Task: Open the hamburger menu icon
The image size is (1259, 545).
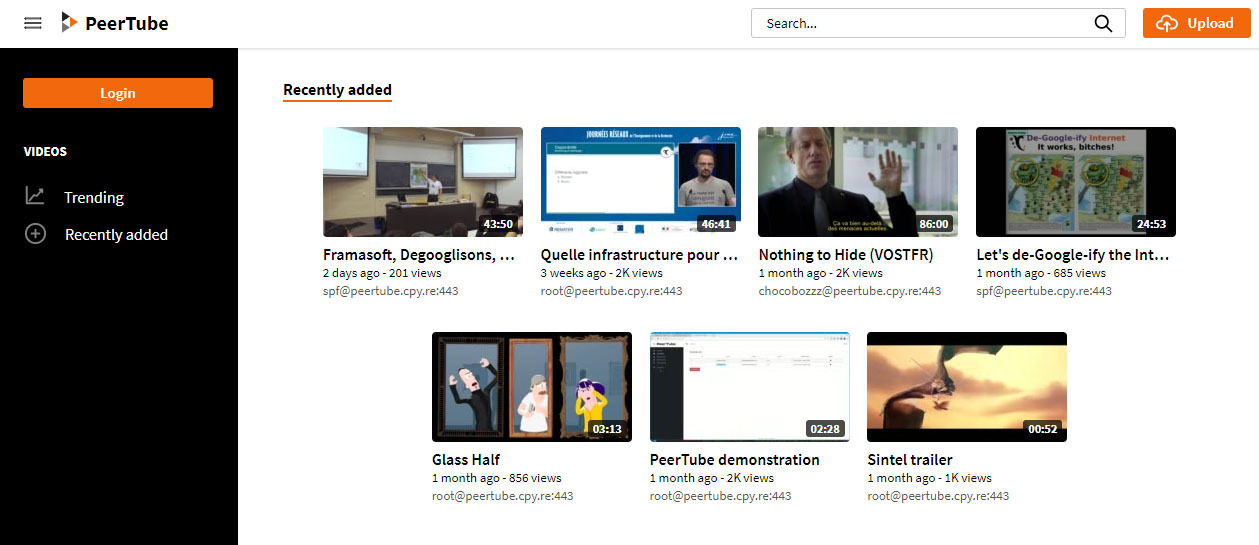Action: pos(33,23)
